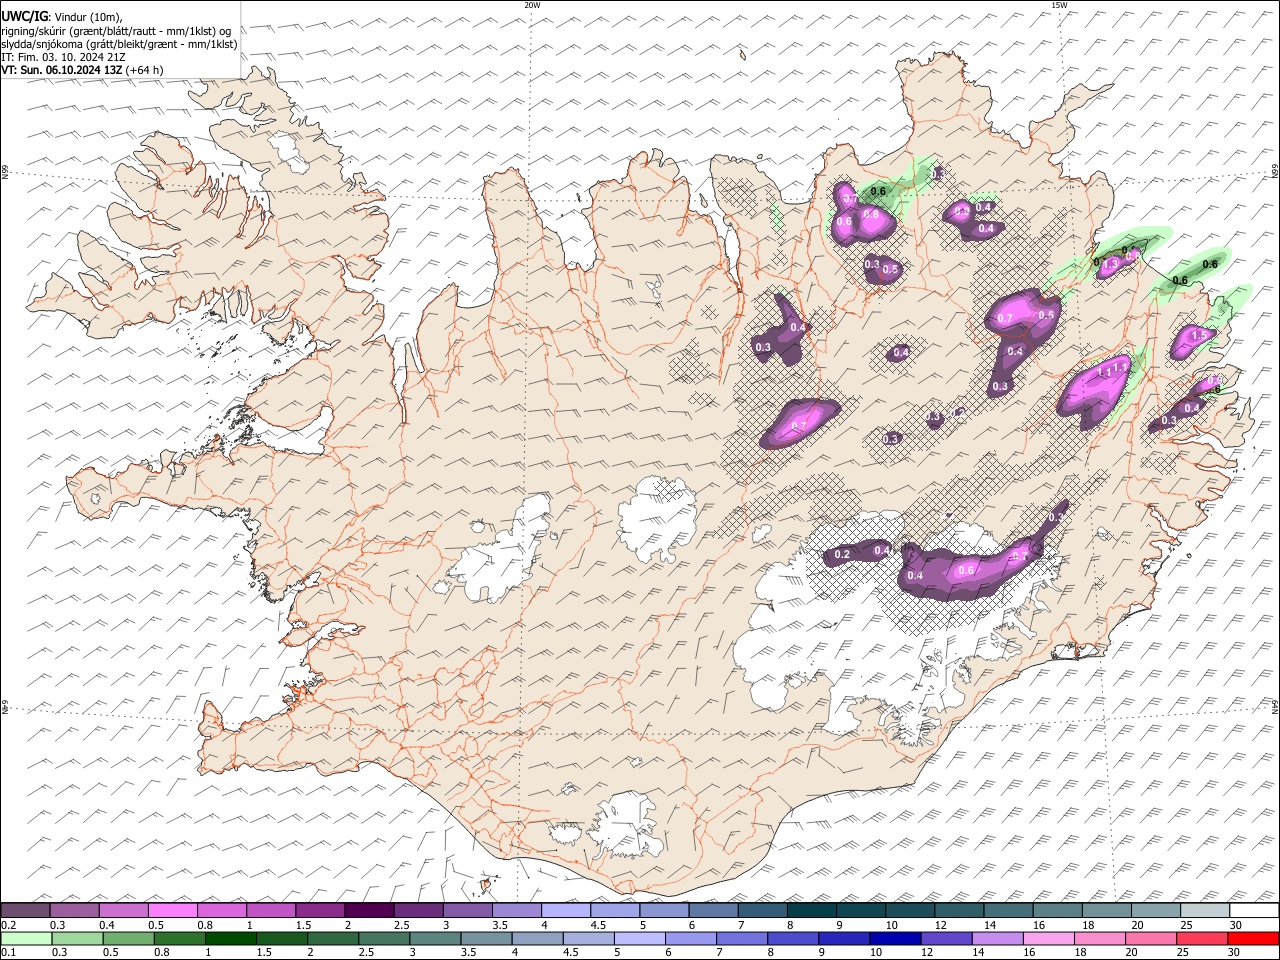Click the '0.2' value label on the map
The height and width of the screenshot is (960, 1280).
842,554
